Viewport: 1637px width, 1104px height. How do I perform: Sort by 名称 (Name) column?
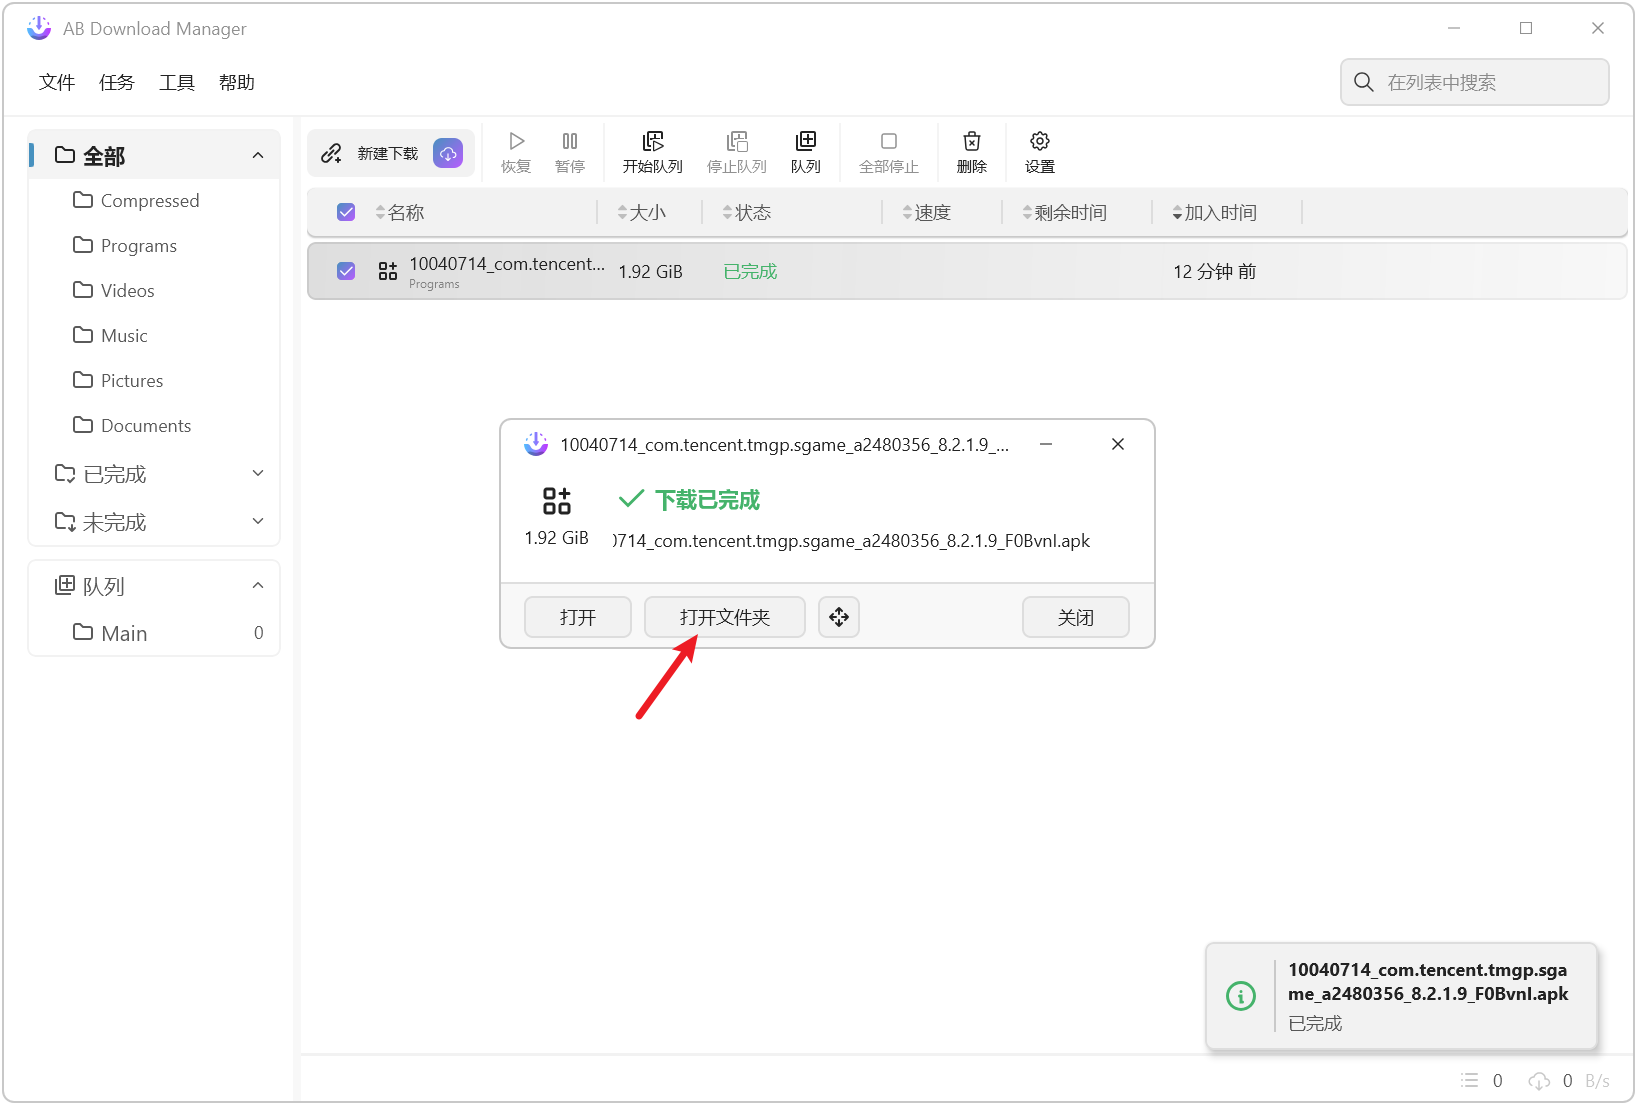pos(400,212)
